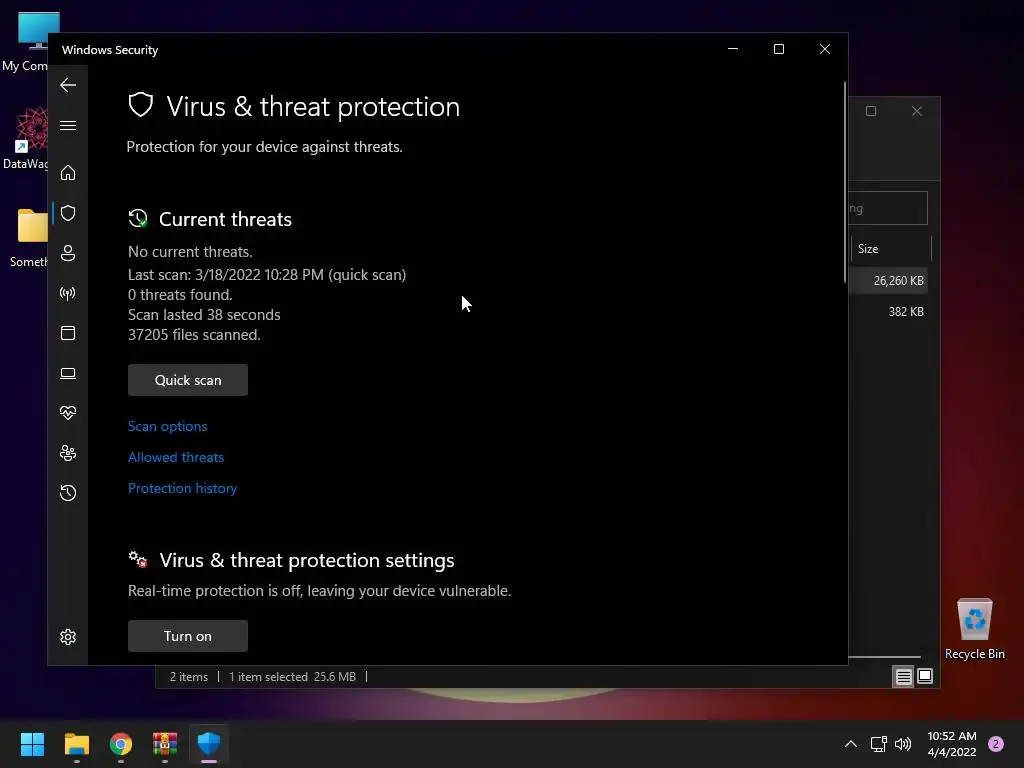Screen dimensions: 1024x768
Task: Switch File Explorer to details view
Action: tap(903, 677)
